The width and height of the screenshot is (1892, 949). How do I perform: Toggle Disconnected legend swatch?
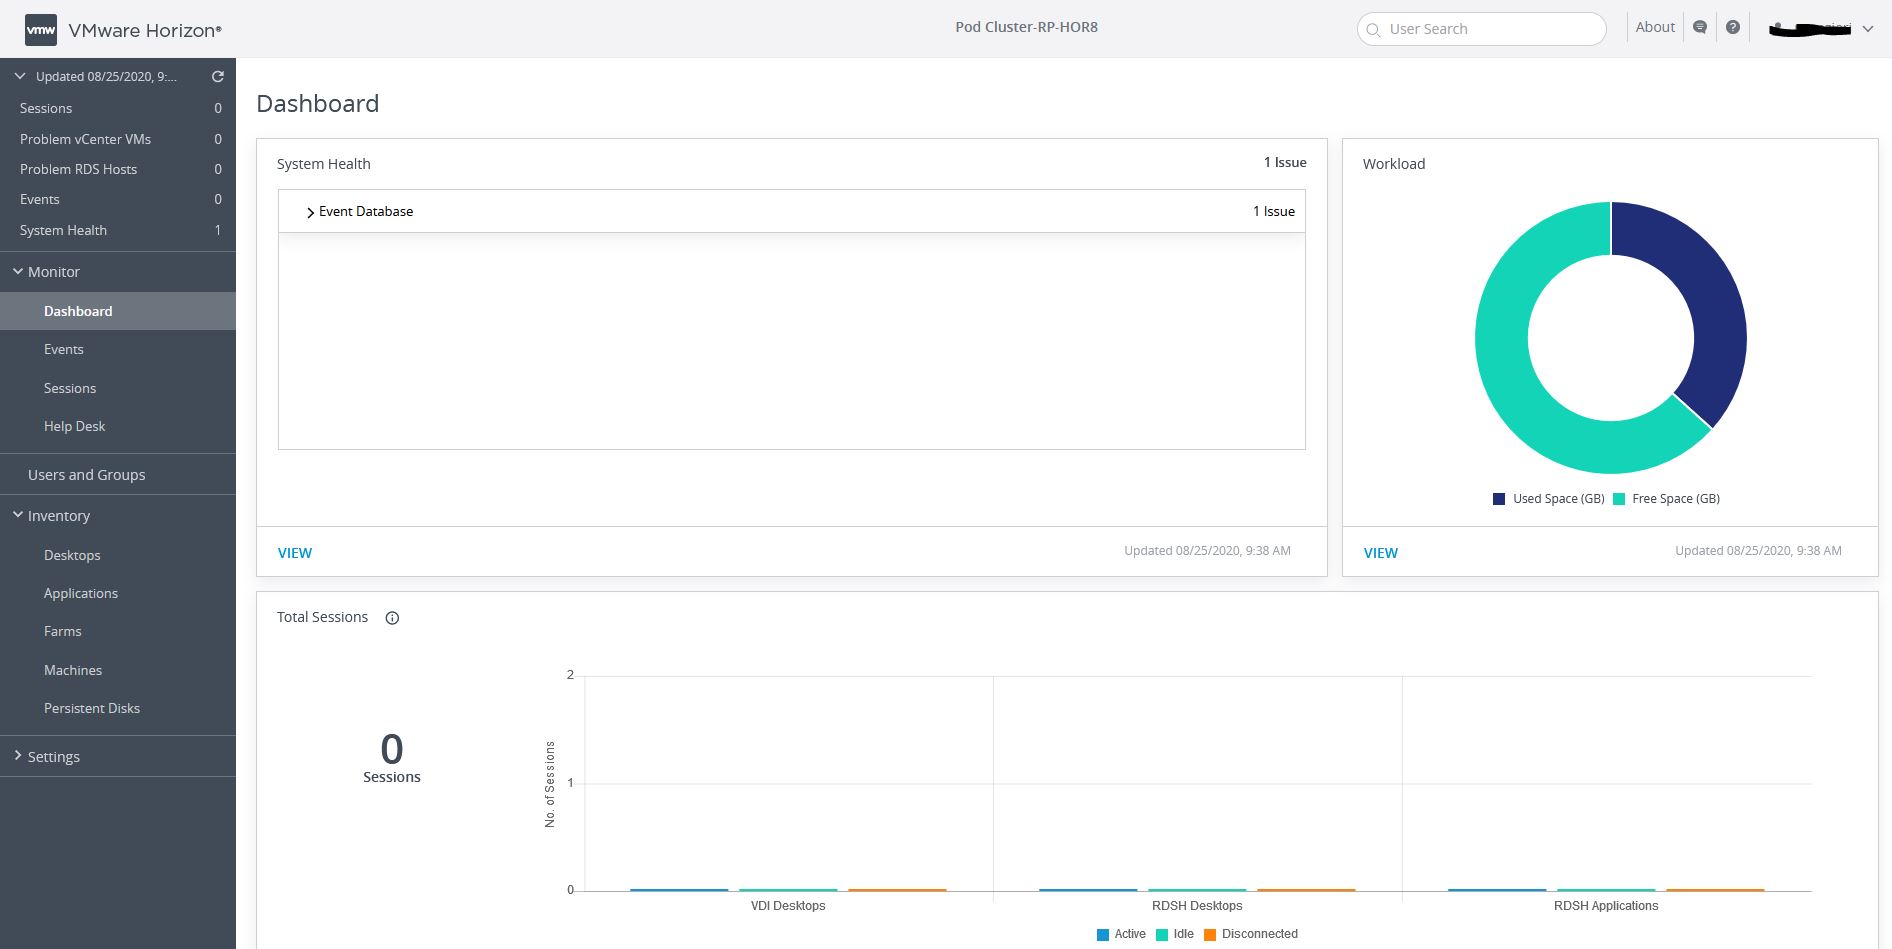pos(1210,935)
